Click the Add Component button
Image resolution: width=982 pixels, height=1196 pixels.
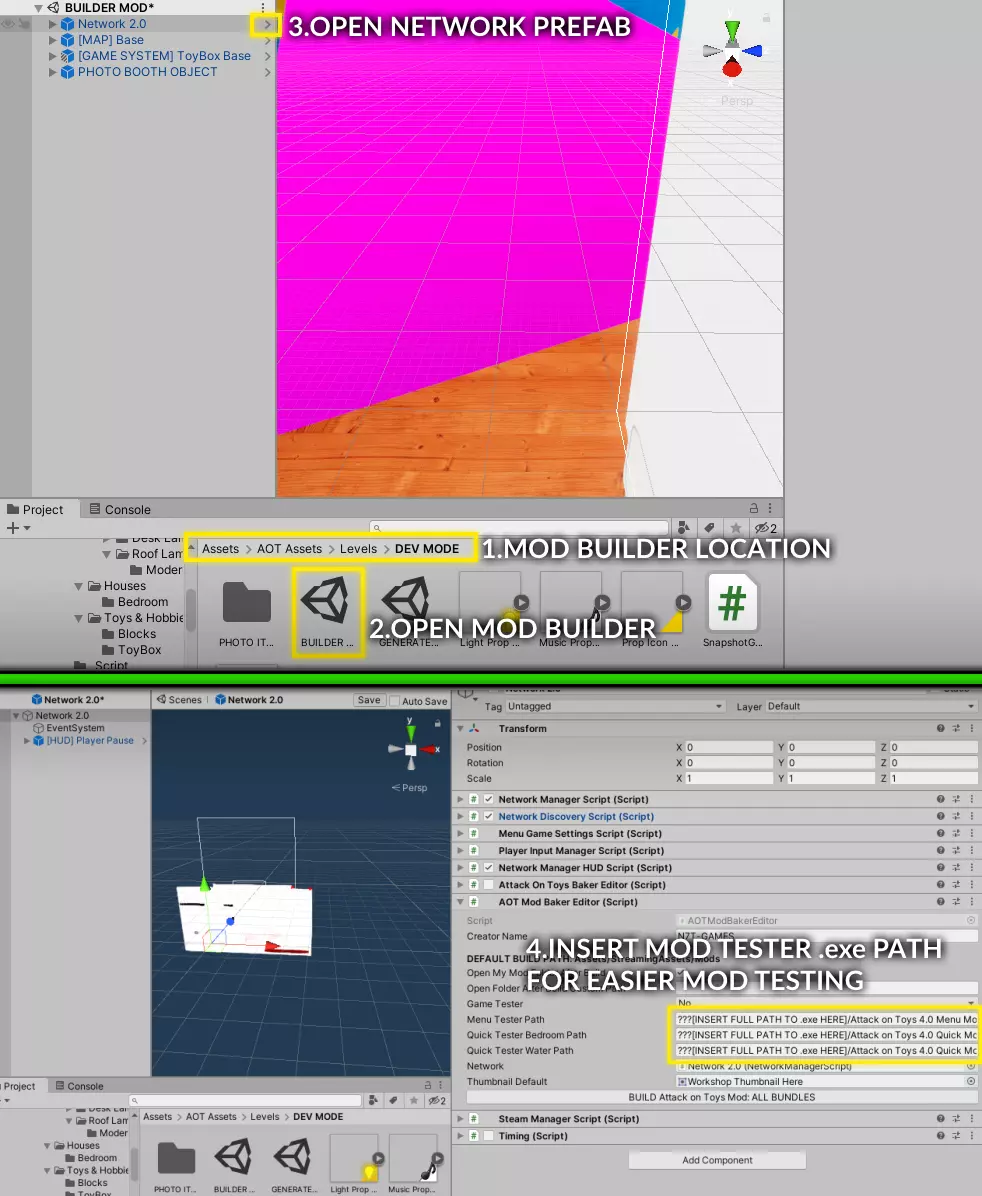717,1160
